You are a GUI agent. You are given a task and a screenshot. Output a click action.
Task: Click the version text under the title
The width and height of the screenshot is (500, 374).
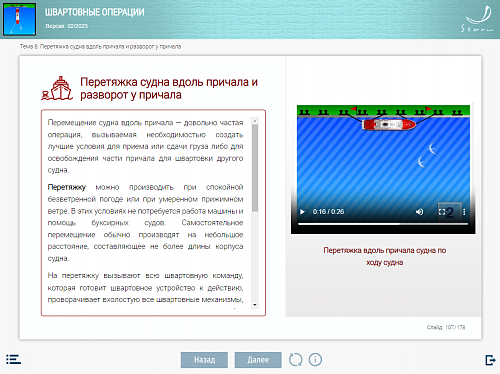pos(67,26)
